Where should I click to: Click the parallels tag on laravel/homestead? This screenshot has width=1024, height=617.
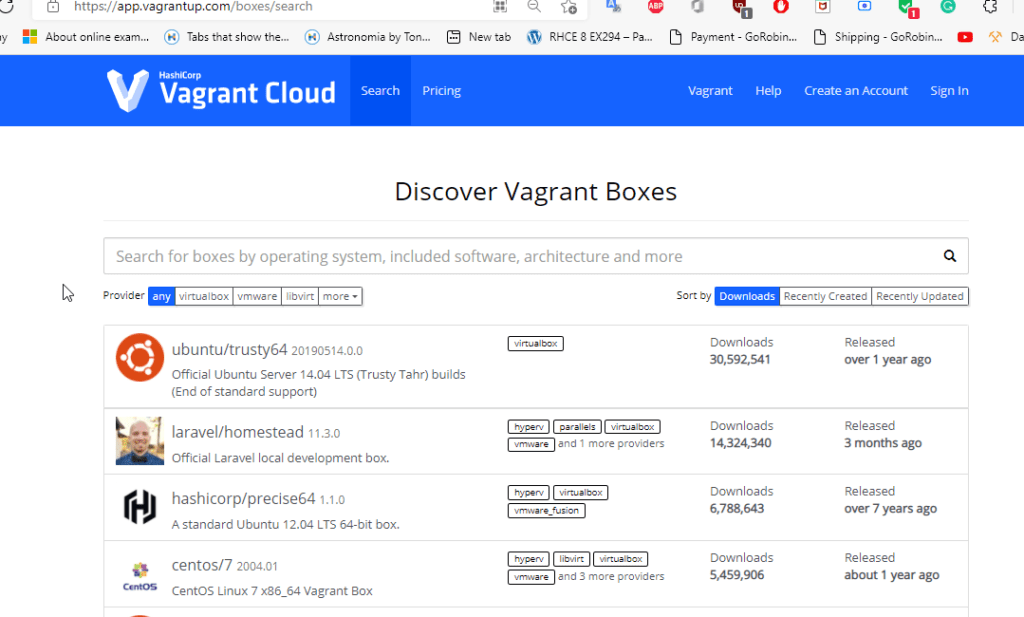tap(577, 427)
